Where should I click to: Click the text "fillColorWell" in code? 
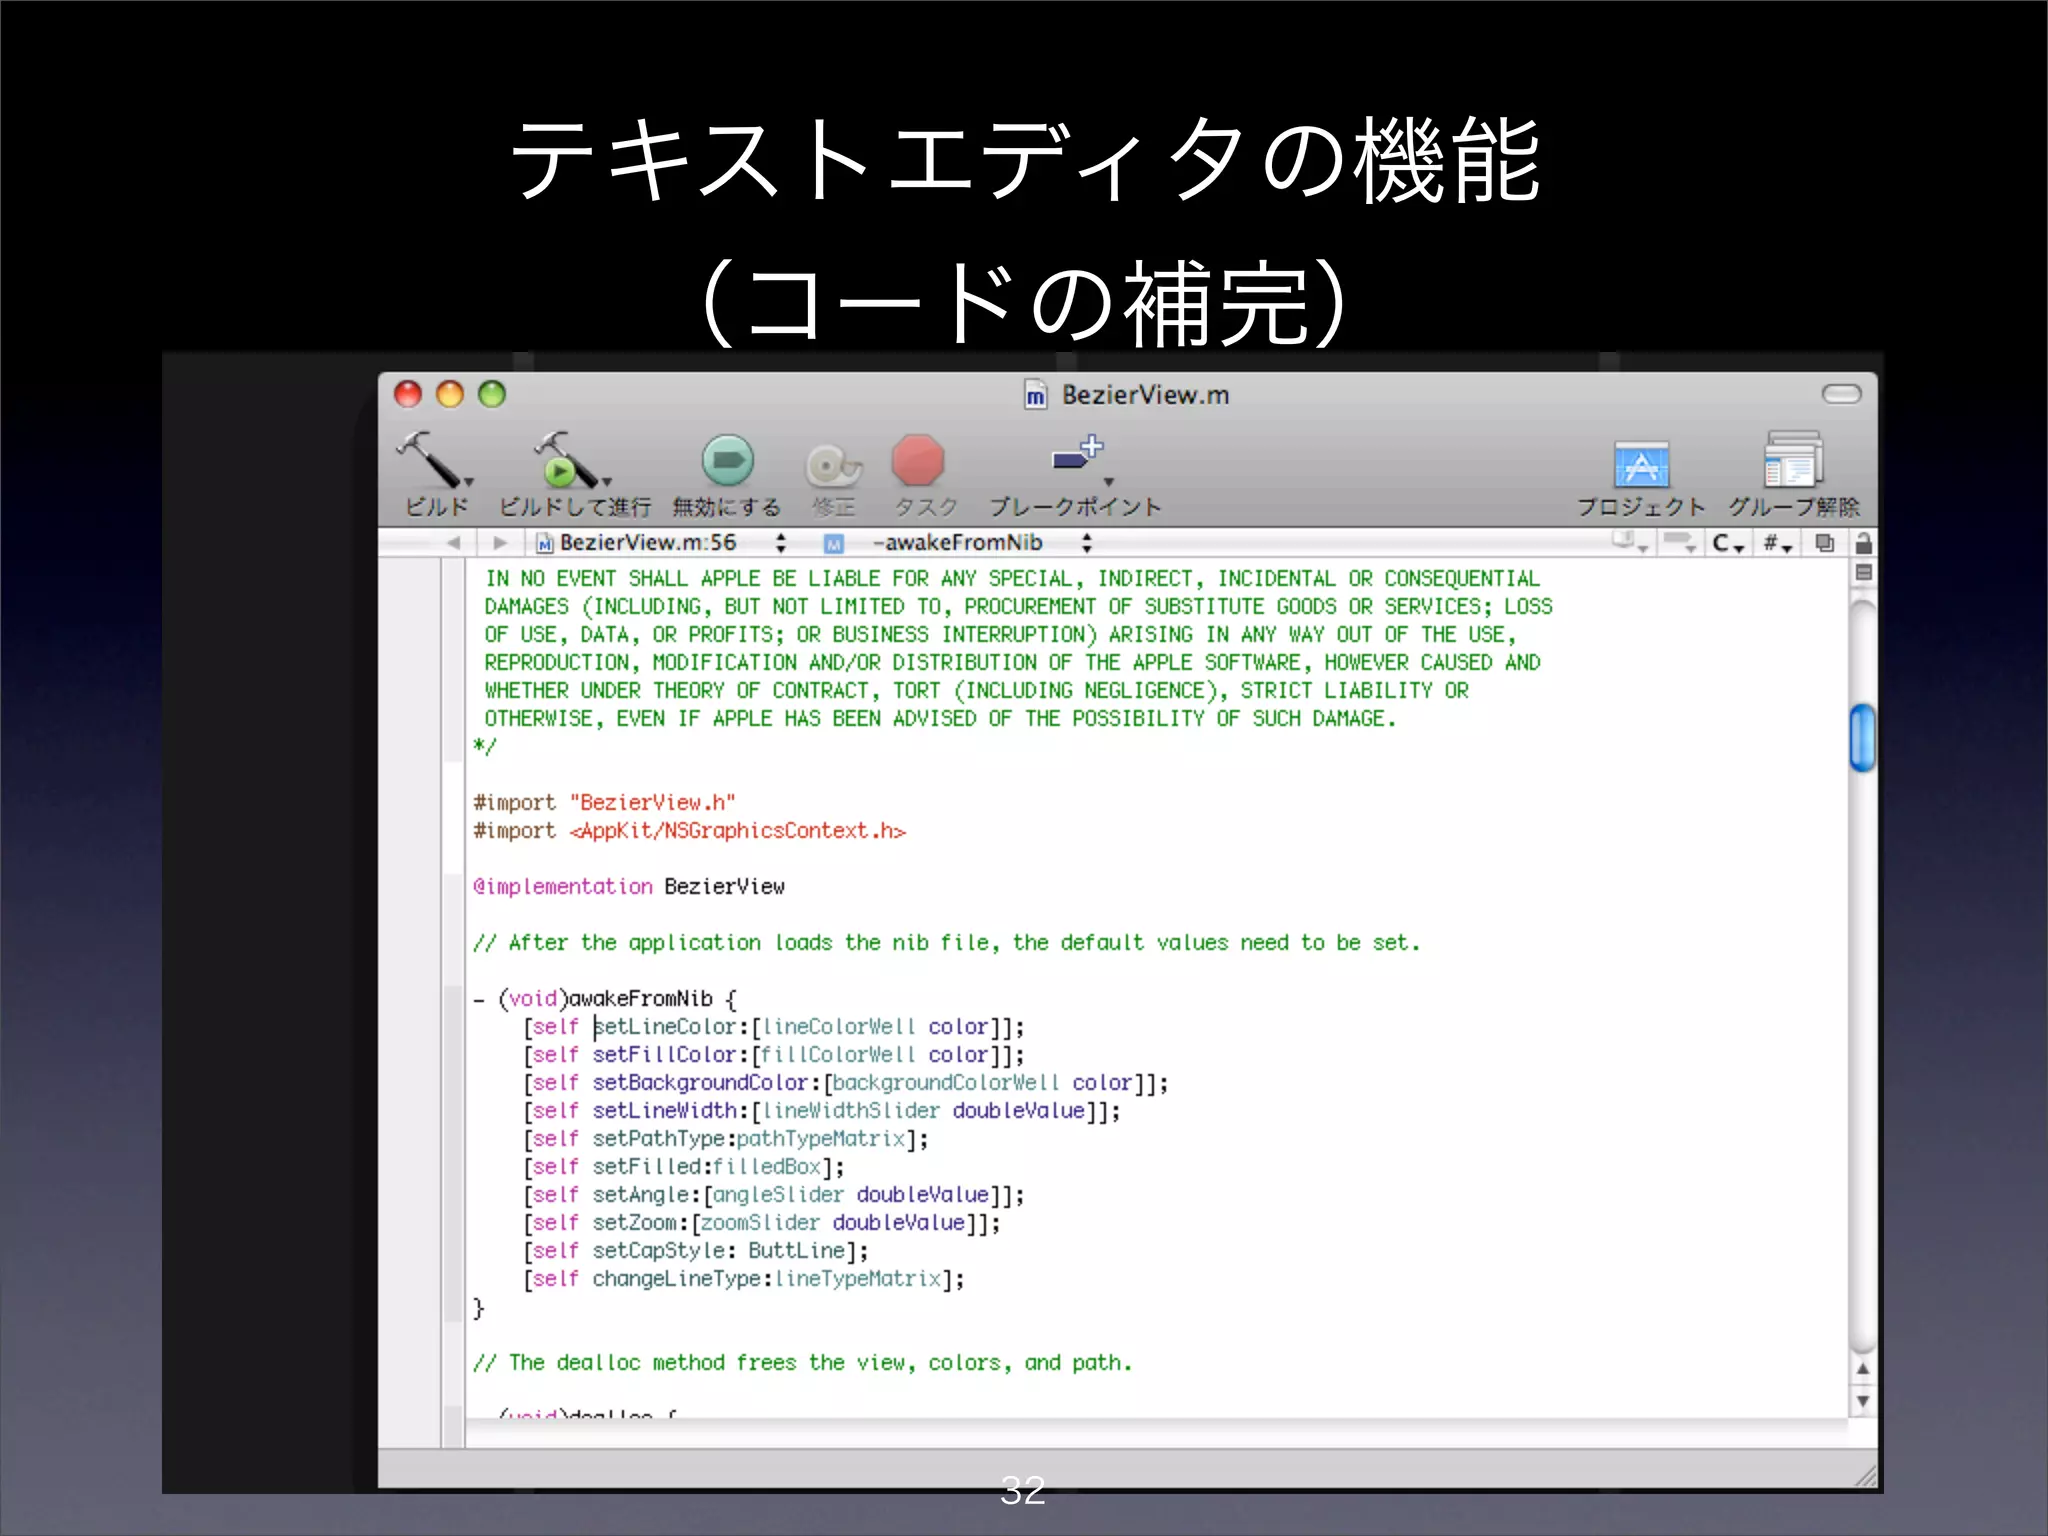pyautogui.click(x=839, y=1055)
